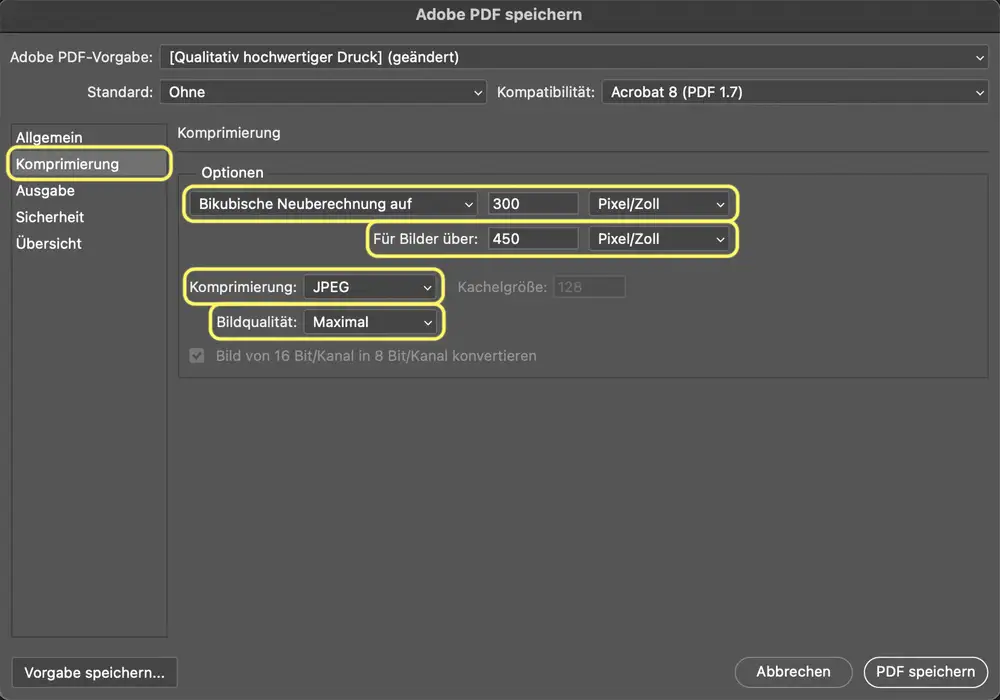Click the Adobe PDF-Vorgabe: label

pos(82,57)
